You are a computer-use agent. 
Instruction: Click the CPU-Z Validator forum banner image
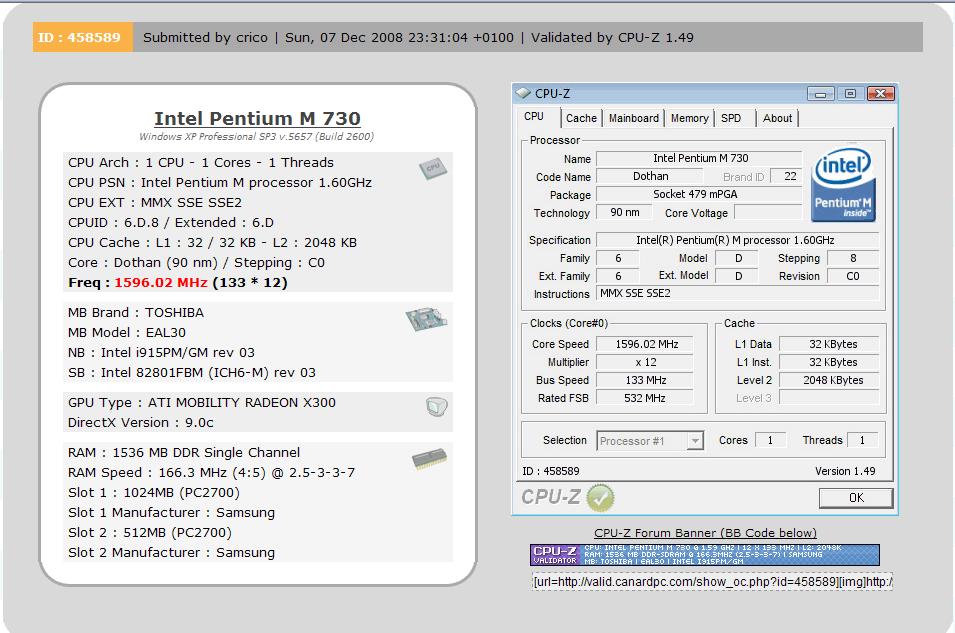[705, 554]
